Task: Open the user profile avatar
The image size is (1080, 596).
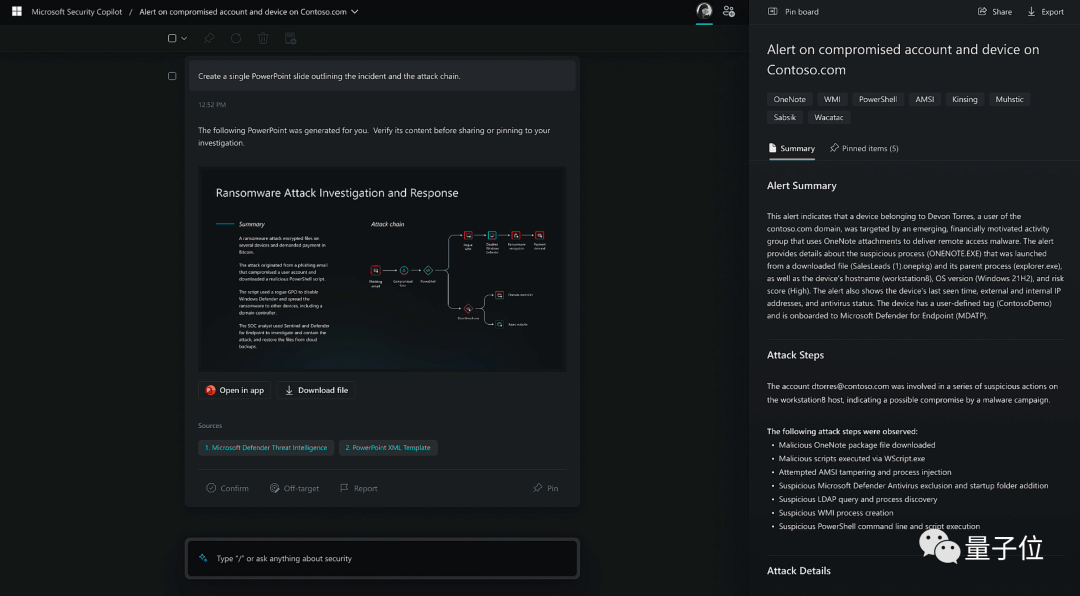Action: pyautogui.click(x=704, y=10)
